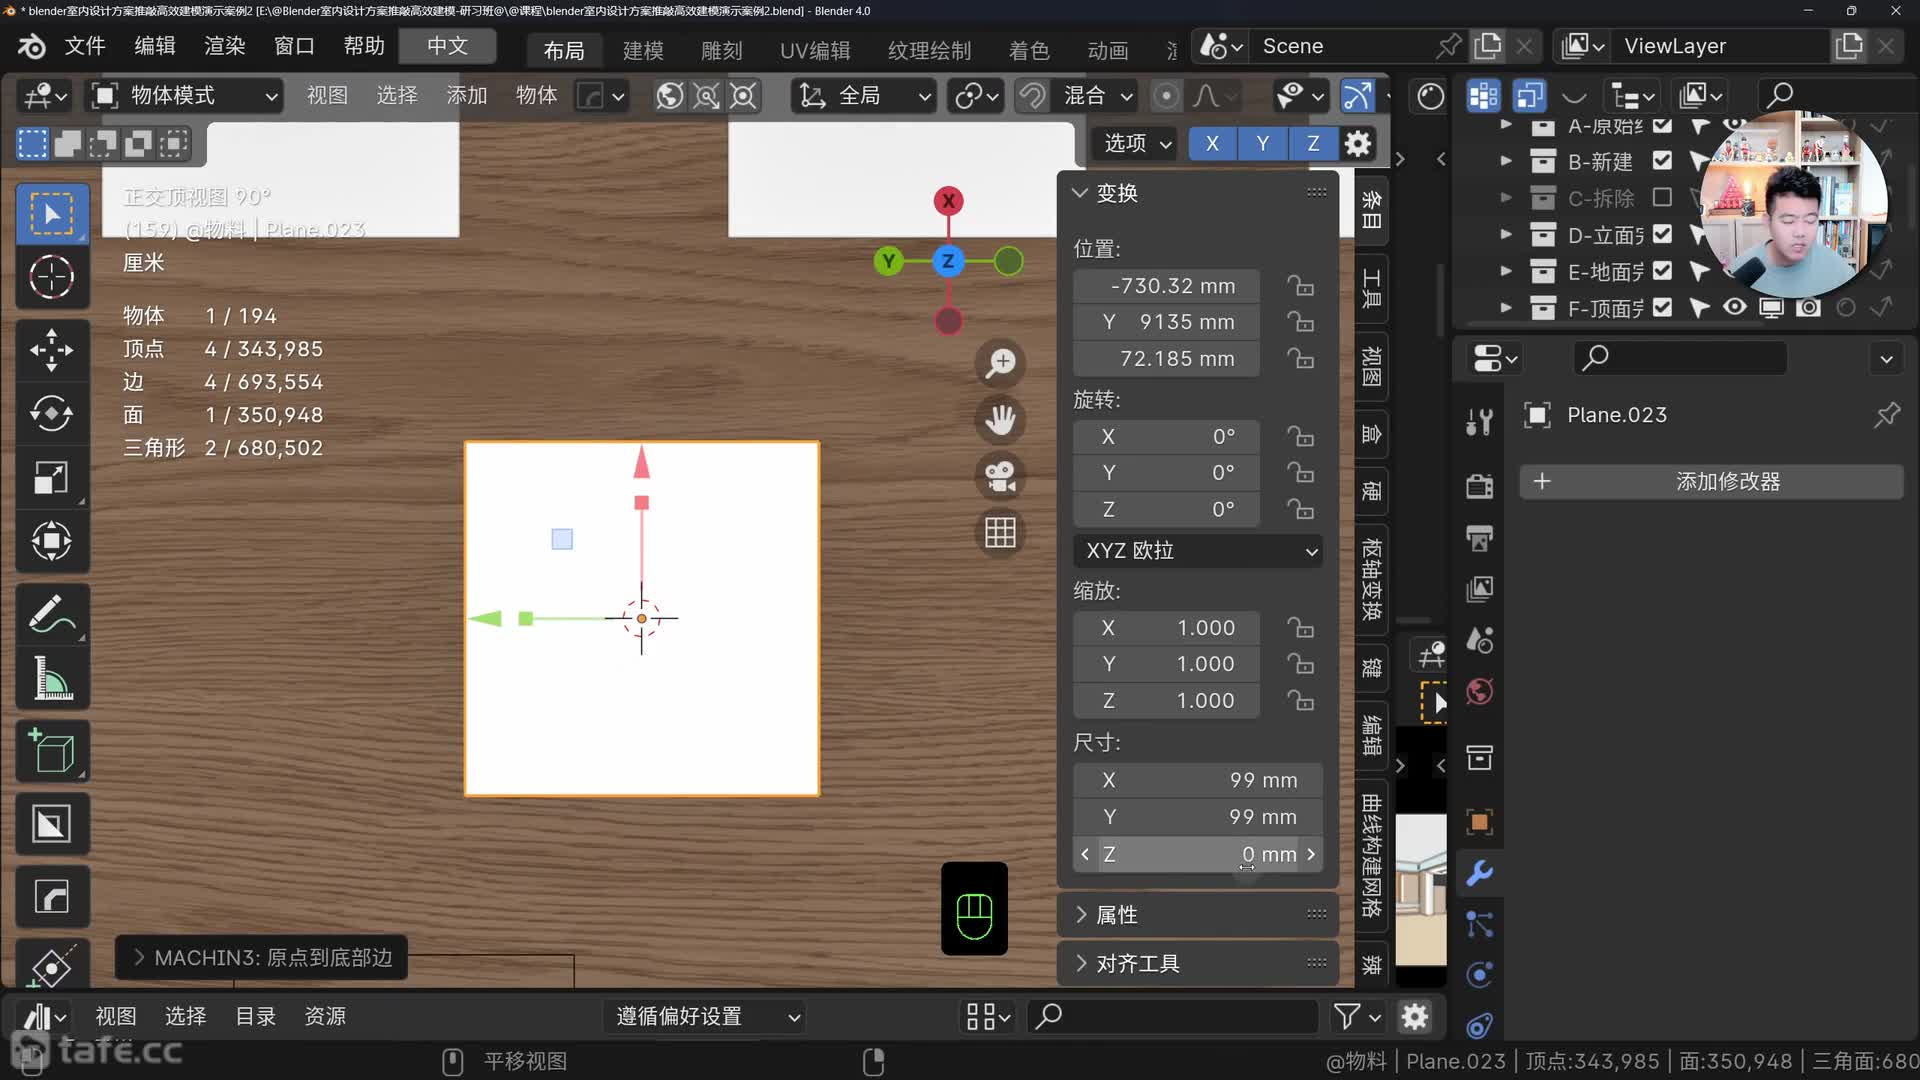The image size is (1920, 1080).
Task: Select the Scale tool
Action: [x=51, y=477]
